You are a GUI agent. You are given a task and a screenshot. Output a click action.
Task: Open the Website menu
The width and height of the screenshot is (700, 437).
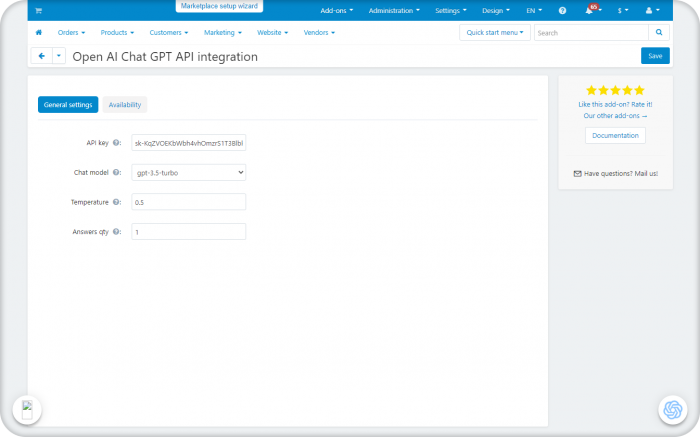tap(272, 33)
